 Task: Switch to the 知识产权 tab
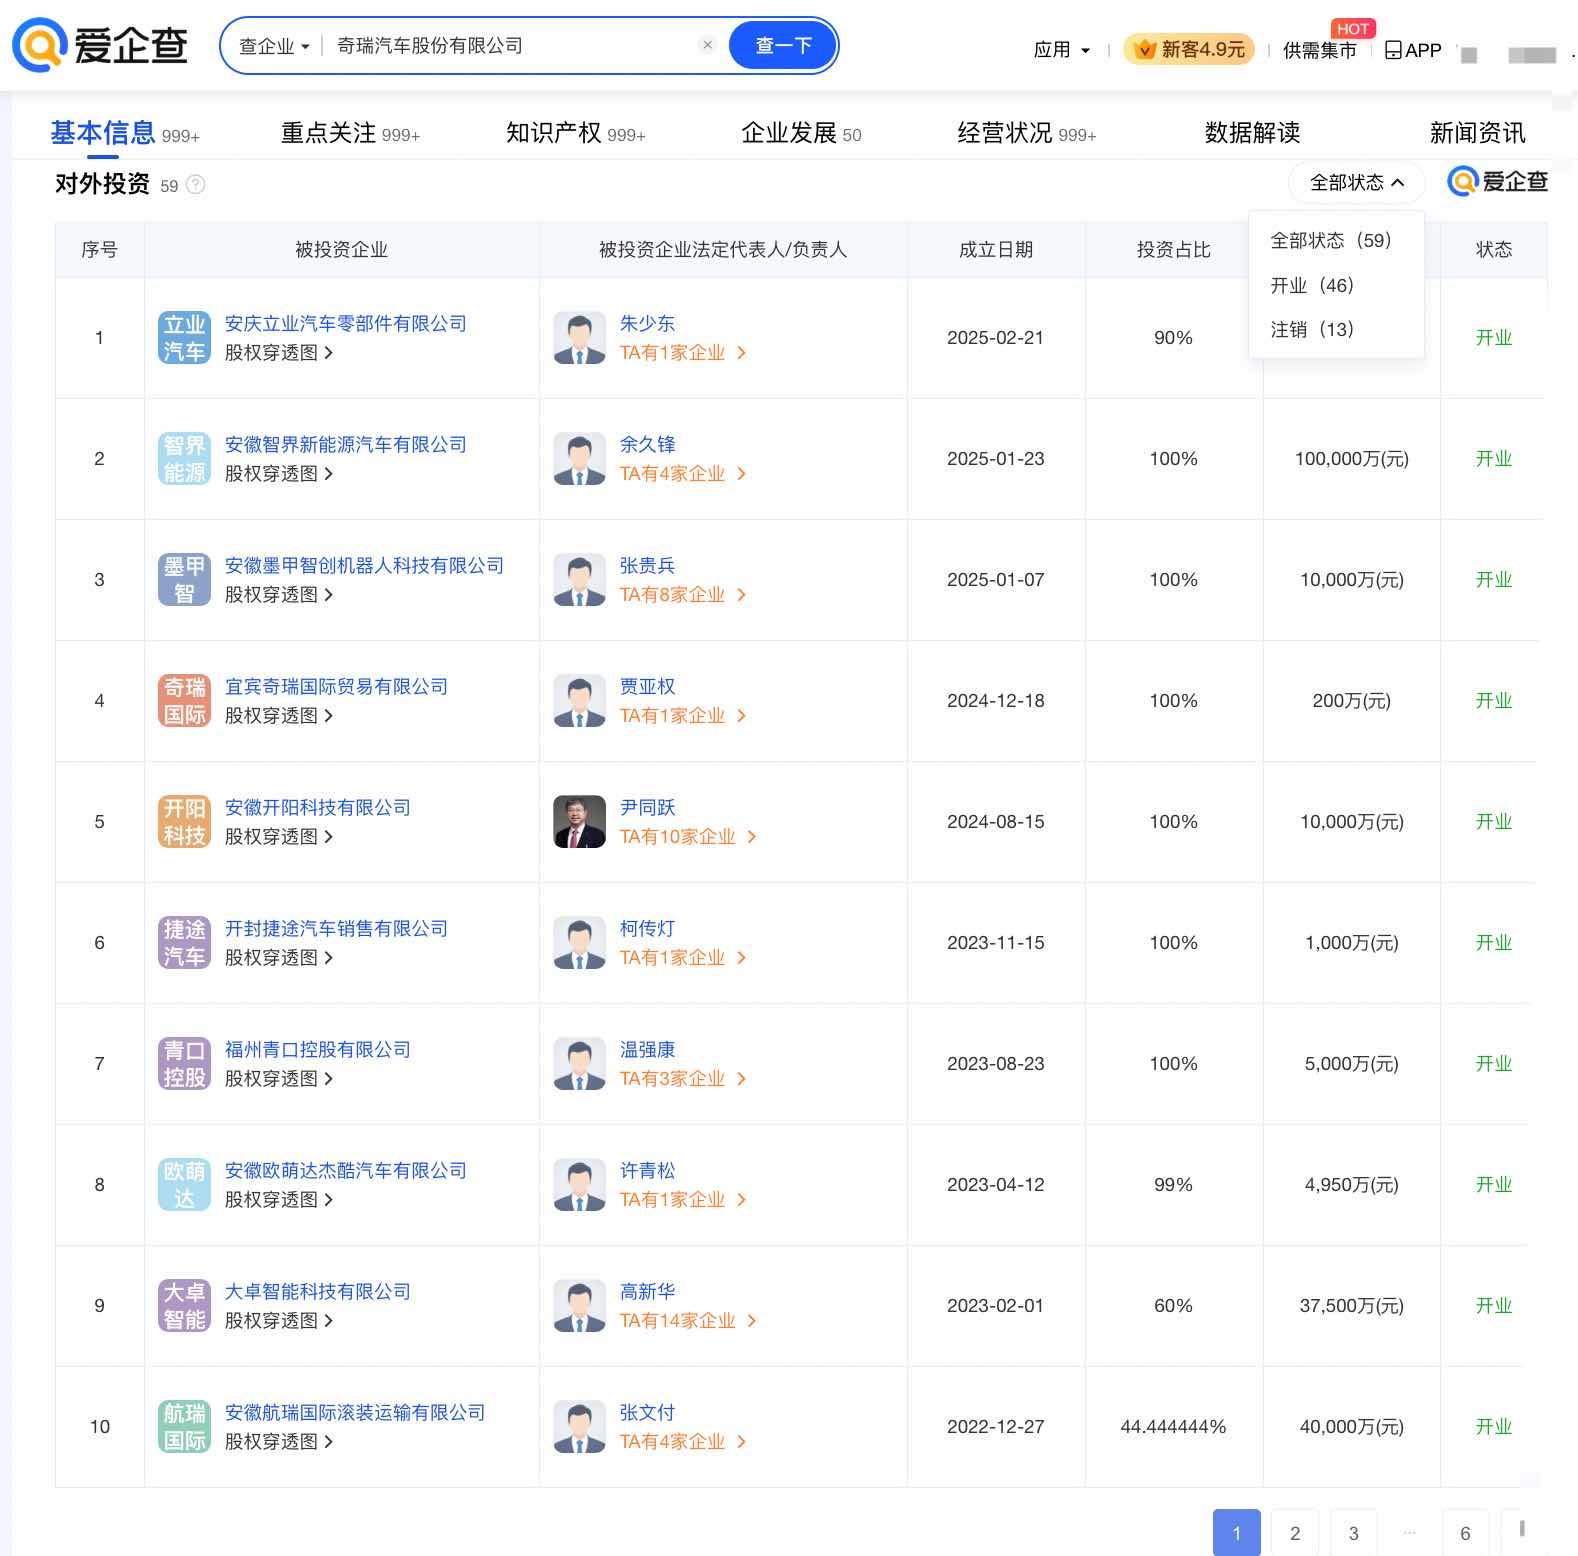click(x=575, y=133)
